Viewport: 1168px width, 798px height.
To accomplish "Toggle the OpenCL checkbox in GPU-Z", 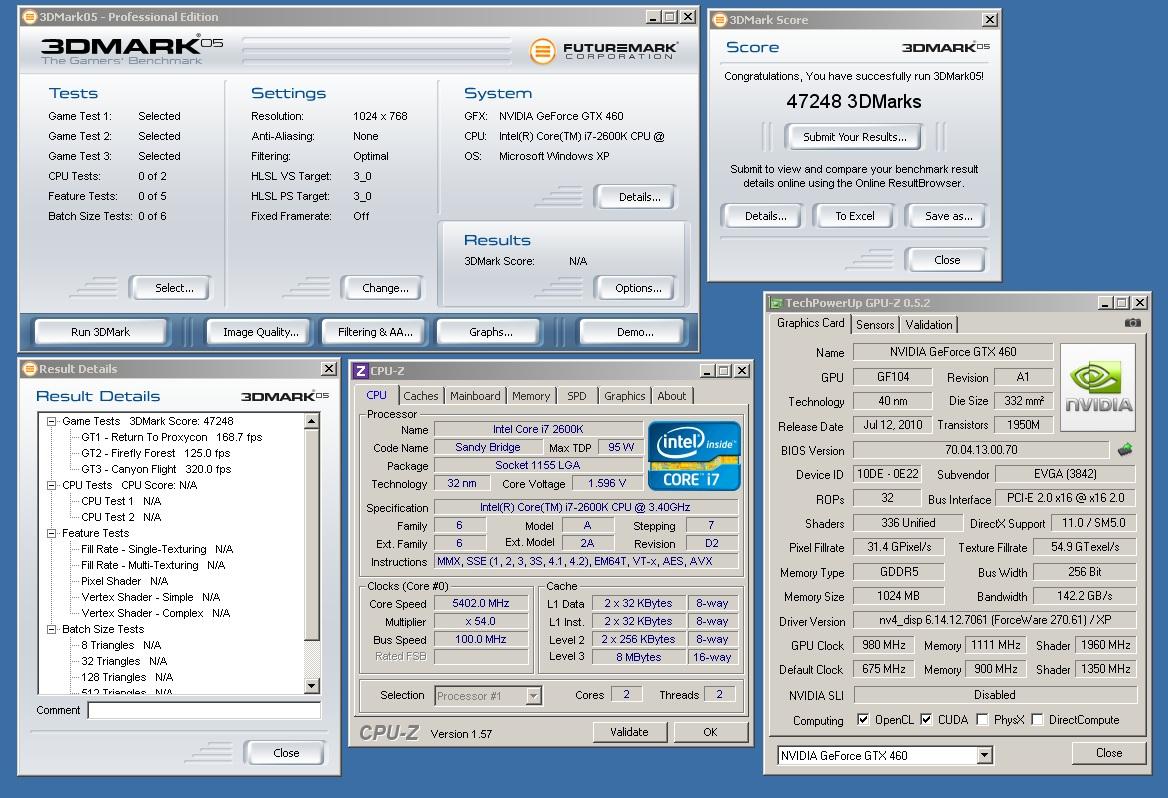I will coord(863,720).
